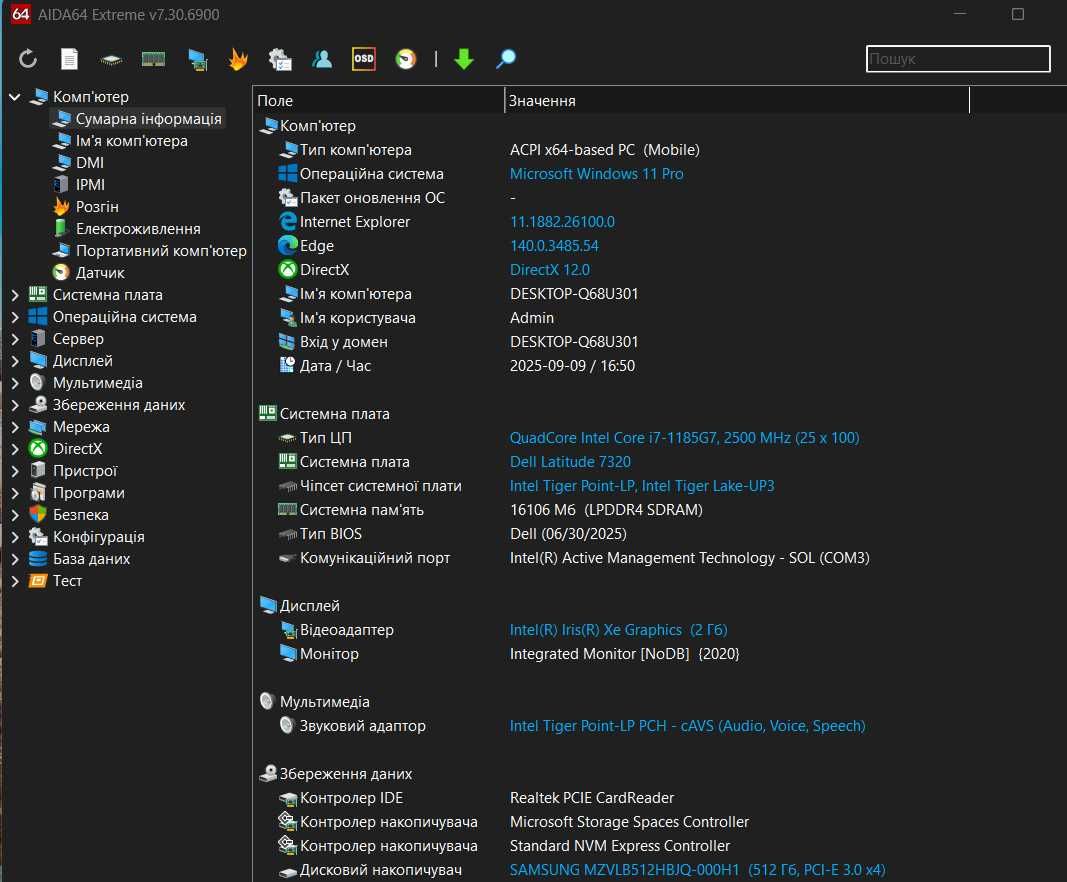Open the OSD panel toolbar icon
Image resolution: width=1067 pixels, height=882 pixels.
[363, 59]
